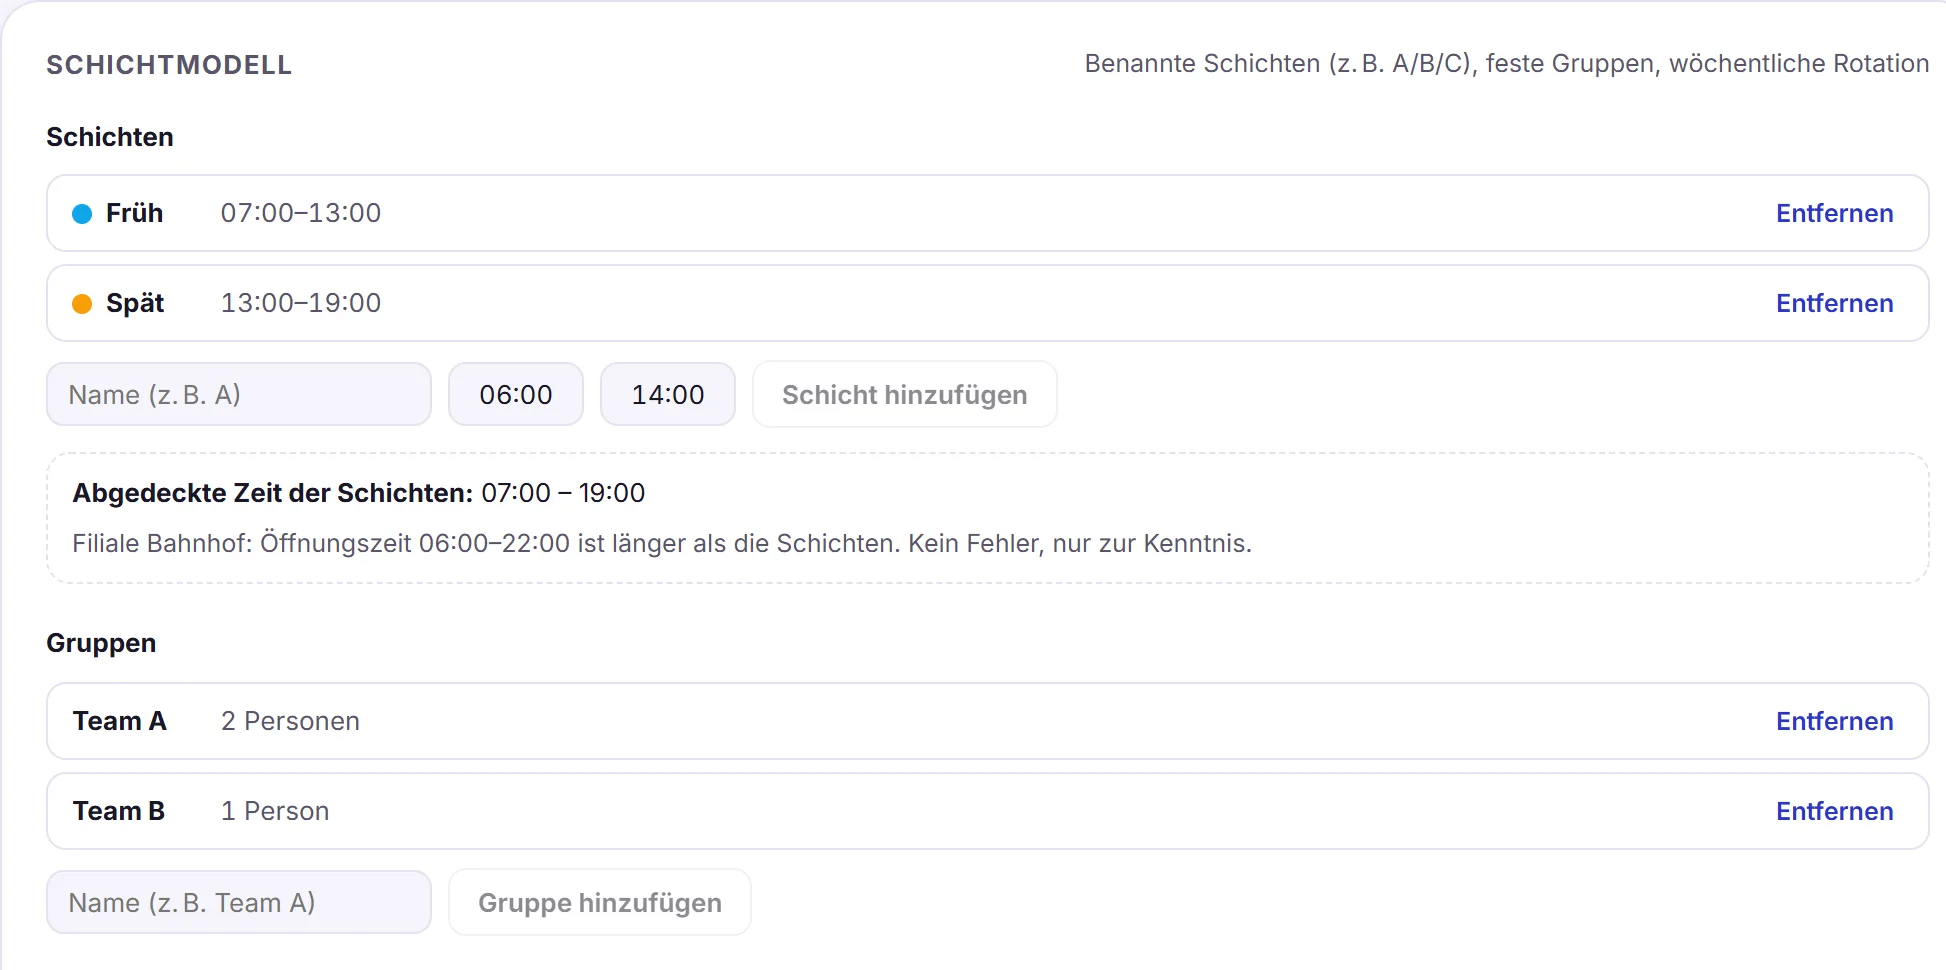The width and height of the screenshot is (1946, 970).
Task: Remove the Team B group
Action: [1834, 811]
